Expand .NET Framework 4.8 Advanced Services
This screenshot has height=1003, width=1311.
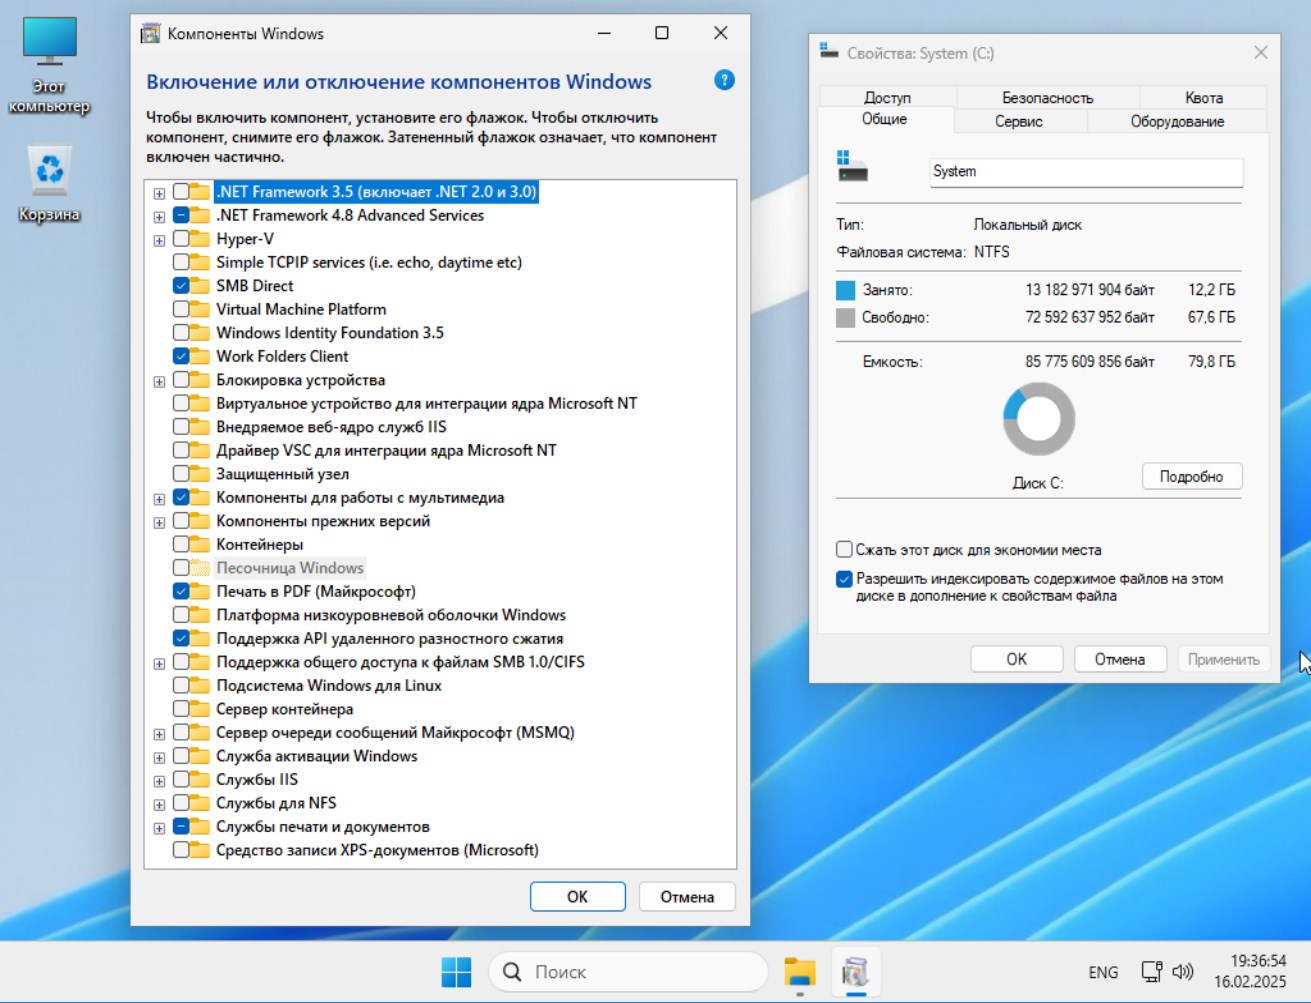click(x=159, y=216)
